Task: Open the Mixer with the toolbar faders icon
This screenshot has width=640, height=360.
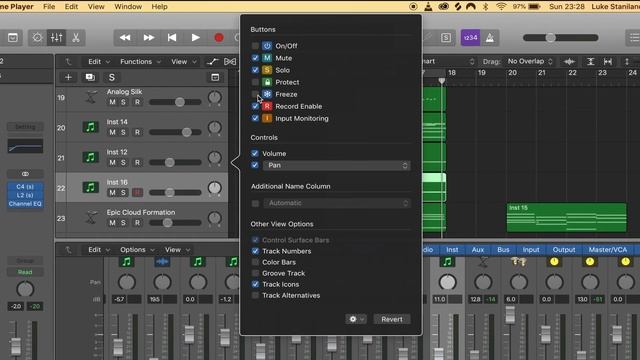Action: [56, 38]
